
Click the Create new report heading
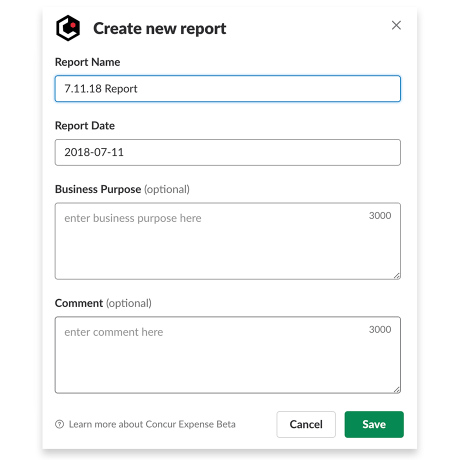pos(160,29)
